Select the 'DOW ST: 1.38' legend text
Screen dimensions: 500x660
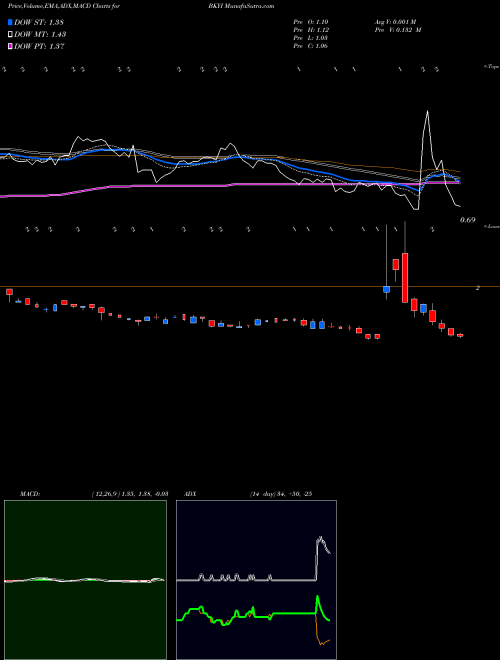(x=39, y=22)
